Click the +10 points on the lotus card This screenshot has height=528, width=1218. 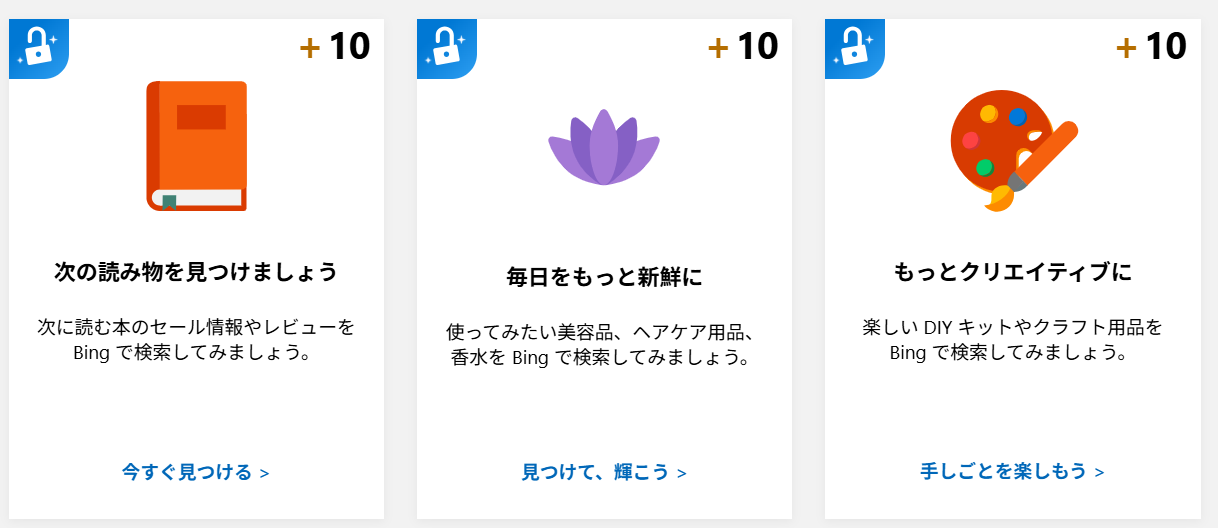(743, 46)
